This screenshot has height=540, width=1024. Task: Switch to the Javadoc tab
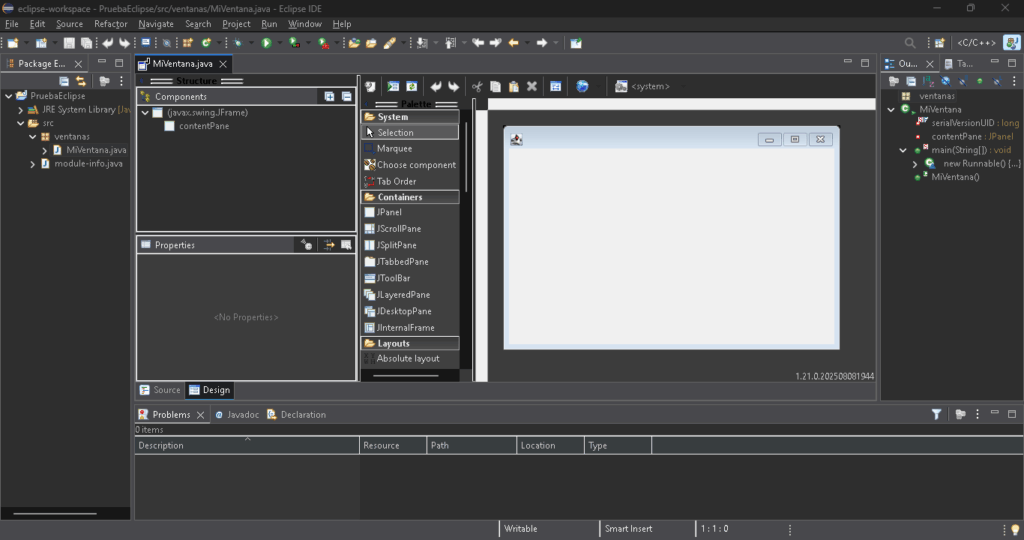[237, 415]
